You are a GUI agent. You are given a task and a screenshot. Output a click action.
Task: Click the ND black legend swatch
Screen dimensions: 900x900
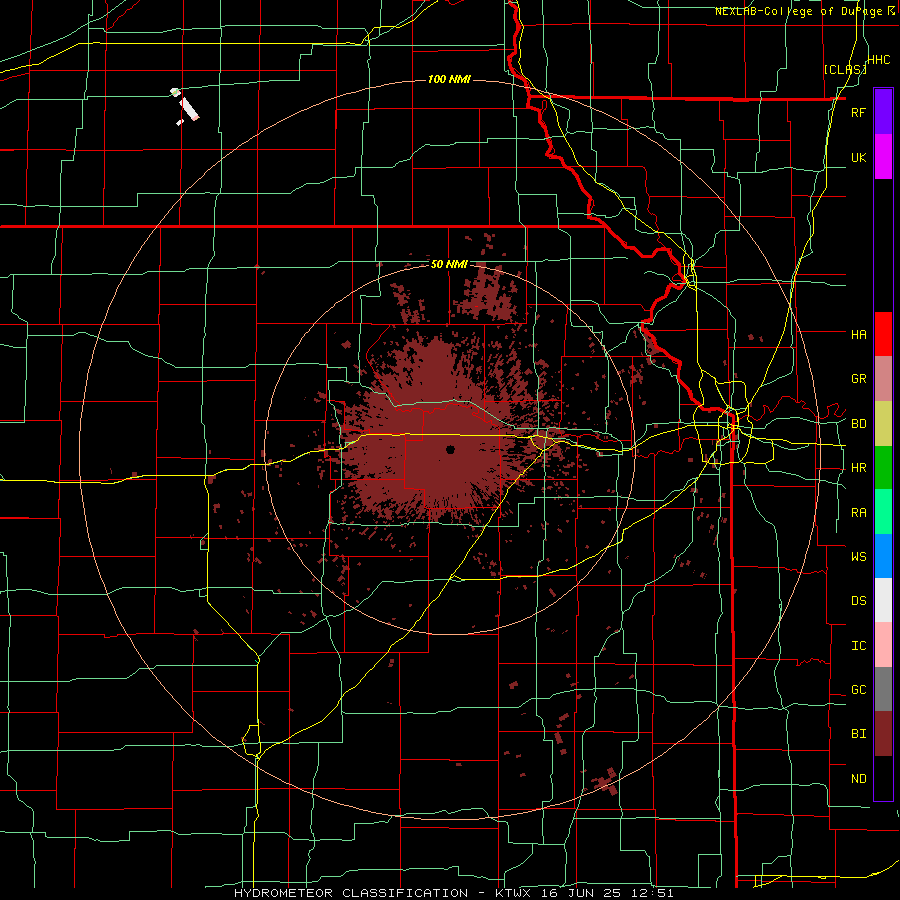point(883,778)
